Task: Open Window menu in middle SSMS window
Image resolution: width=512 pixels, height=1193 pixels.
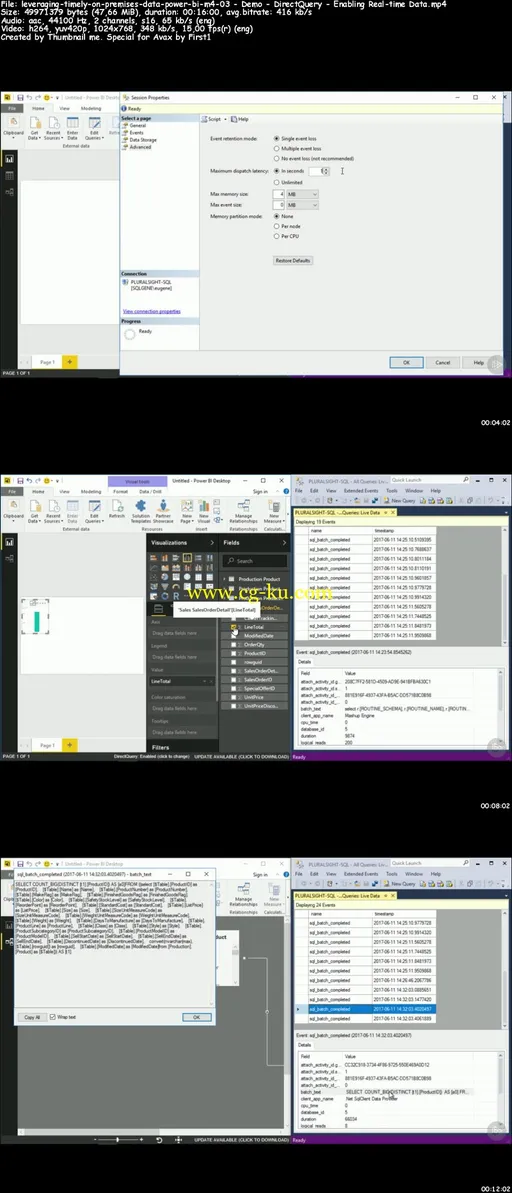Action: (413, 491)
